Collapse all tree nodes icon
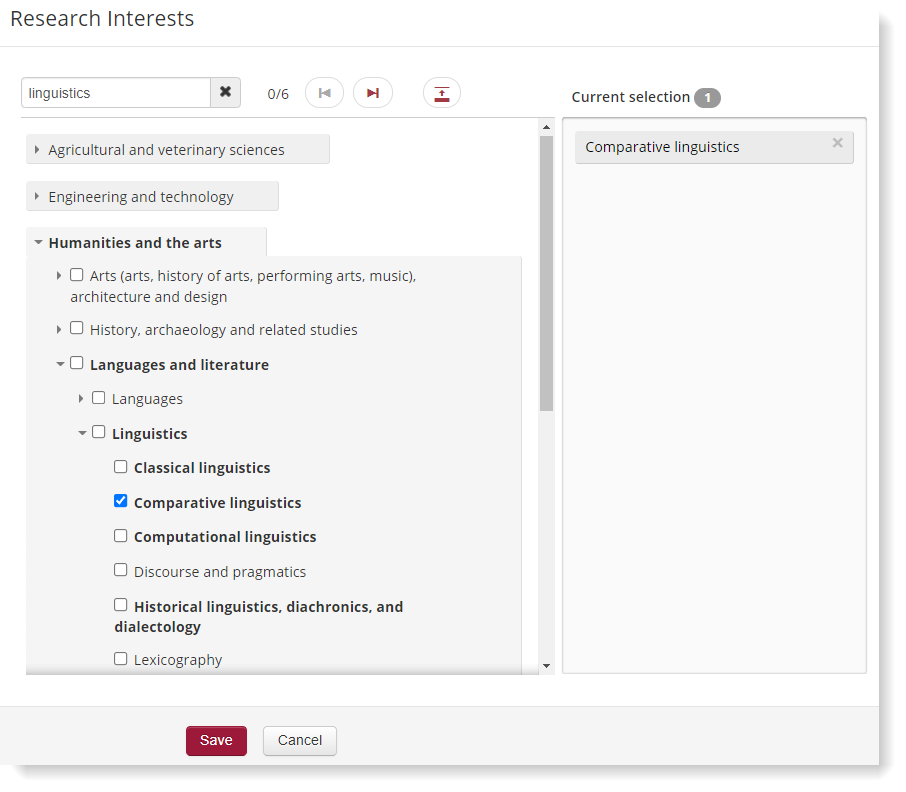This screenshot has height=792, width=906. click(x=442, y=93)
